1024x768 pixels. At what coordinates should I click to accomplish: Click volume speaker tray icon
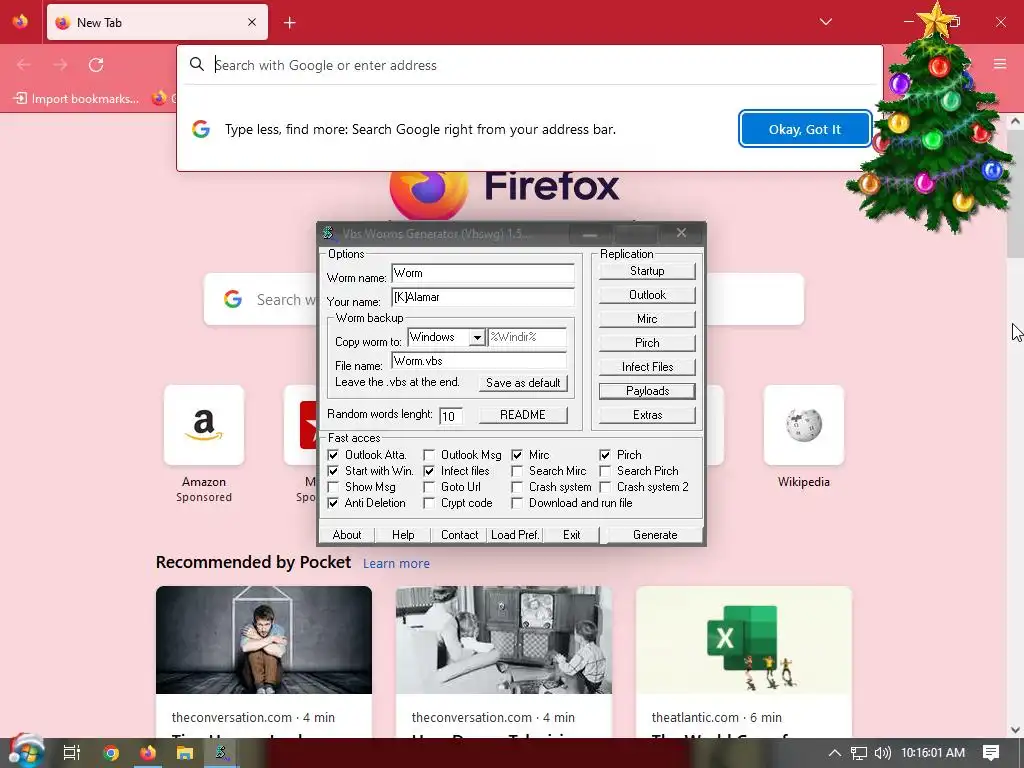click(x=882, y=753)
